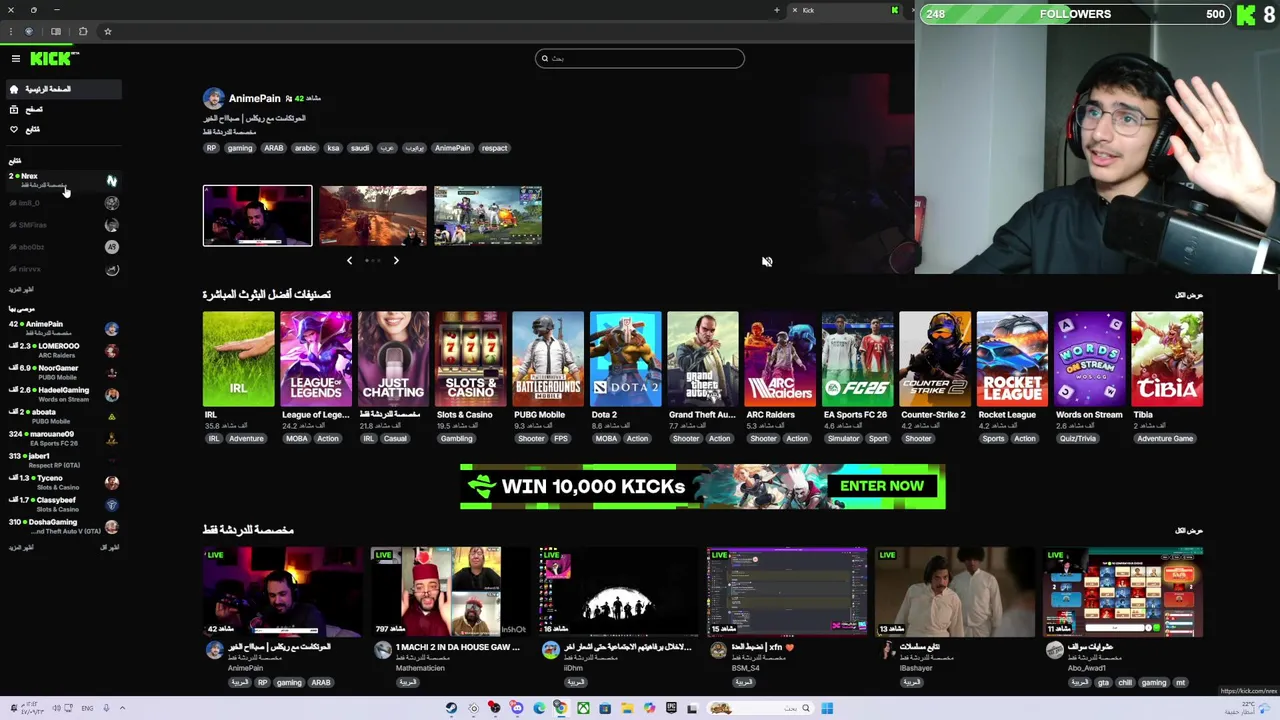Viewport: 1280px width, 720px height.
Task: Open NoorGamer recommended channel
Action: [x=62, y=372]
